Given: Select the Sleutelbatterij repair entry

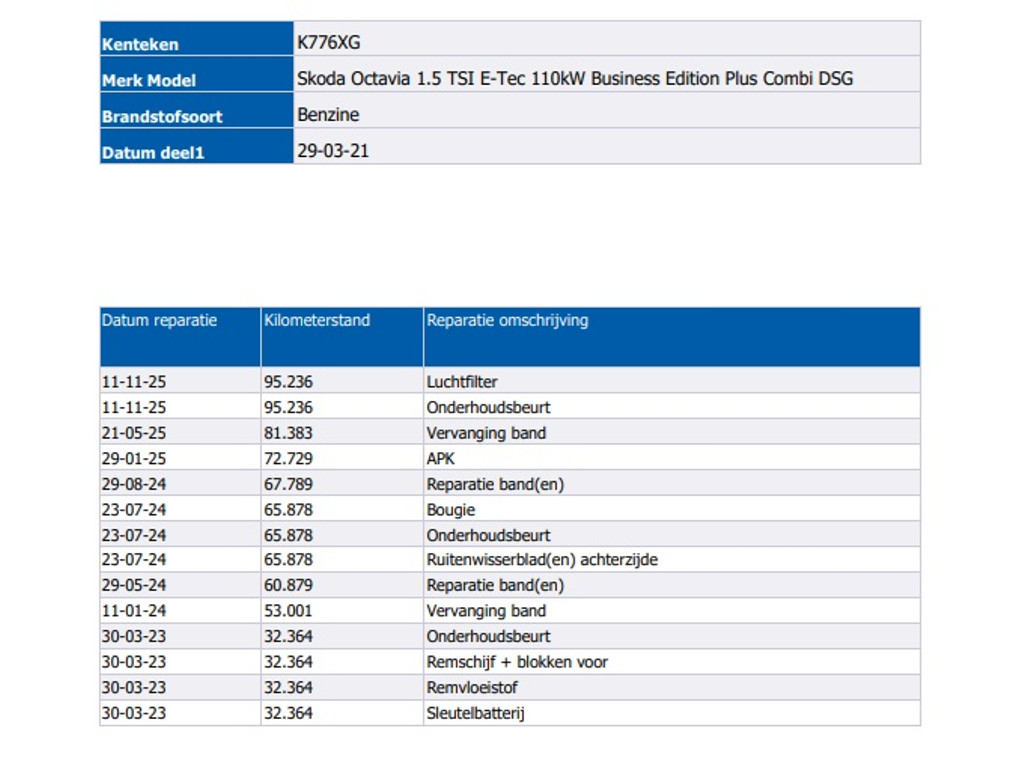Looking at the screenshot, I should click(x=475, y=713).
